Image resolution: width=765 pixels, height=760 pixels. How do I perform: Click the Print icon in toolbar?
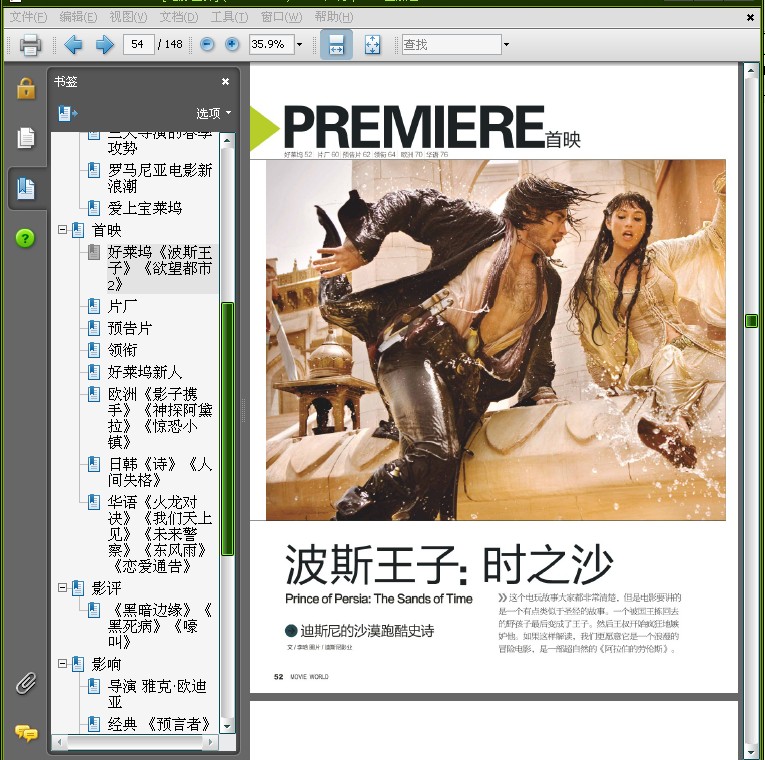(30, 44)
